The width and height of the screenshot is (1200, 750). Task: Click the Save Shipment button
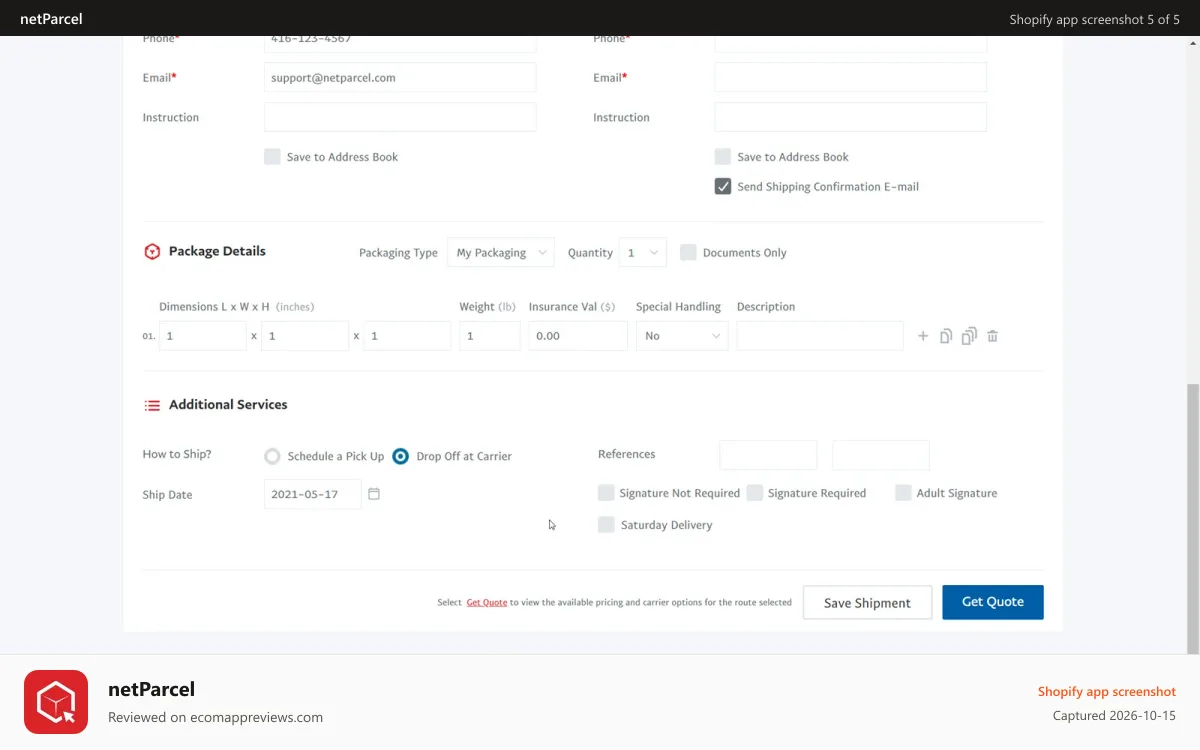tap(867, 603)
